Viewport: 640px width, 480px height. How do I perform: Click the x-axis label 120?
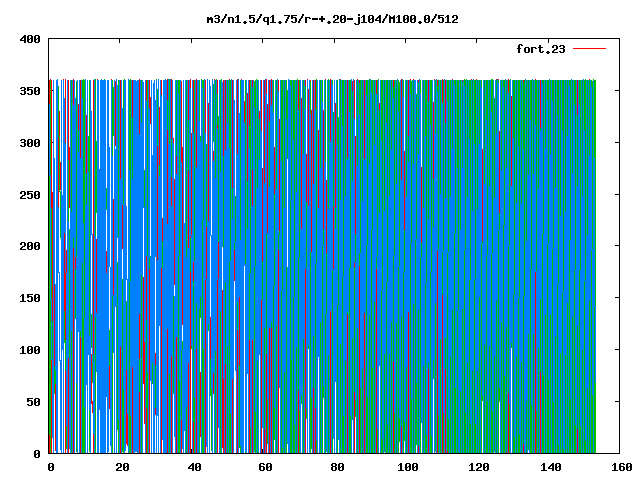click(x=479, y=467)
